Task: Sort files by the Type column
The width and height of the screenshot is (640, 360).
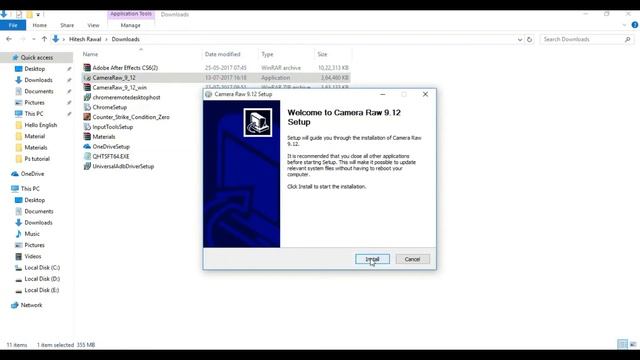Action: coord(267,54)
